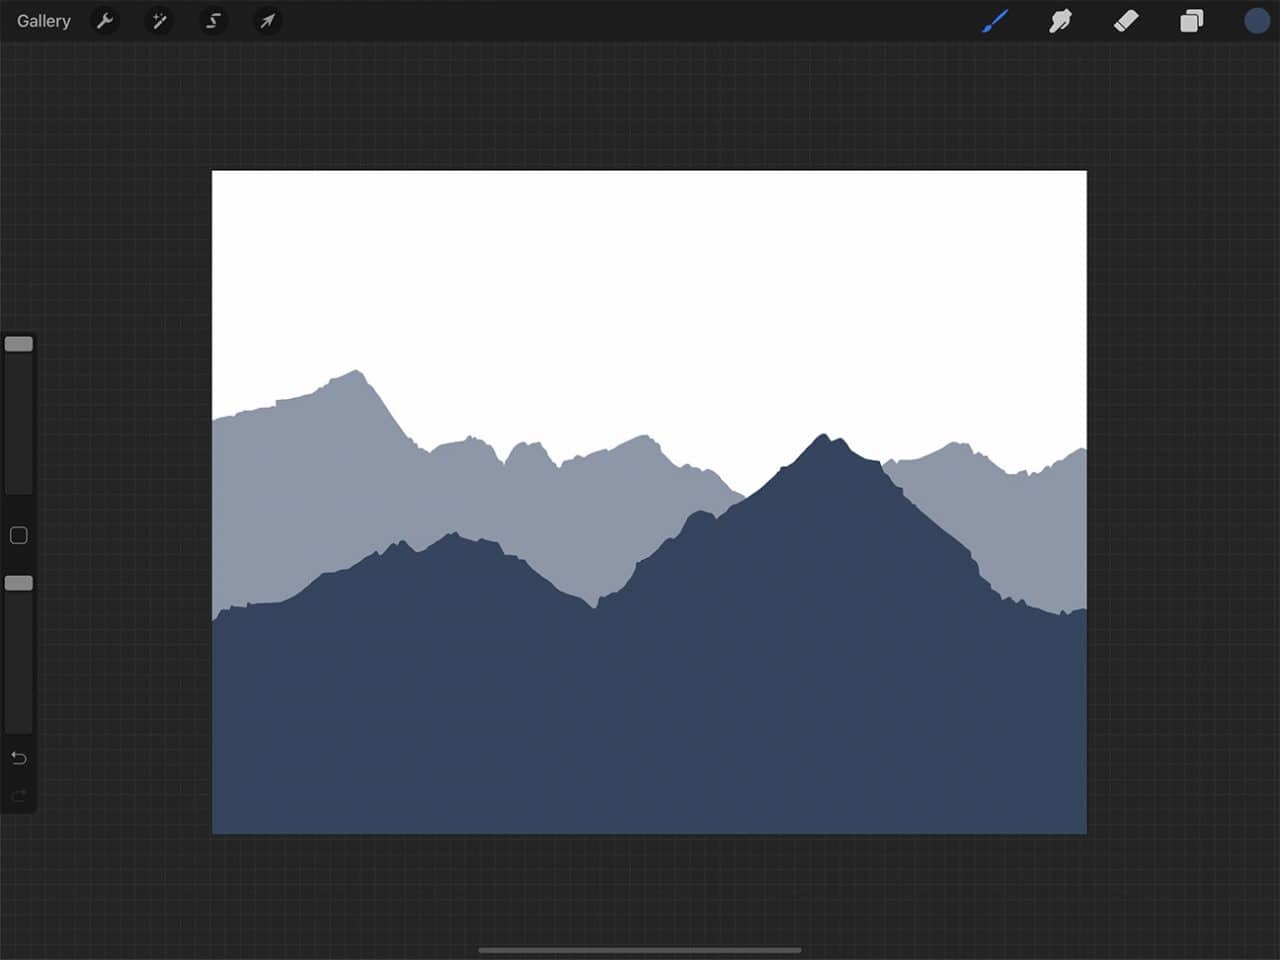1280x960 pixels.
Task: Undo the last stroke with the undo arrow
Action: coord(18,758)
